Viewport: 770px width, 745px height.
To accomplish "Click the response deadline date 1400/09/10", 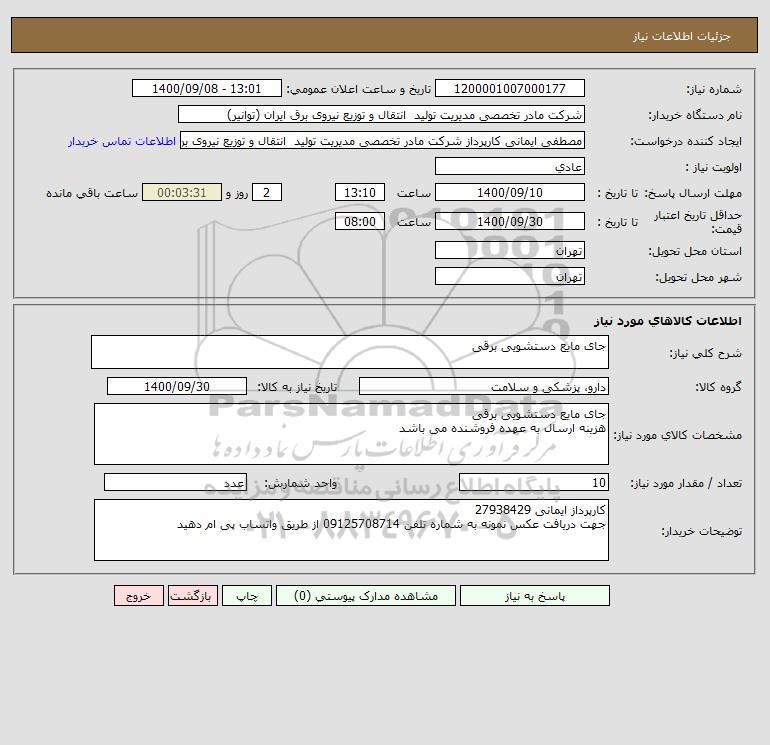I will (510, 193).
